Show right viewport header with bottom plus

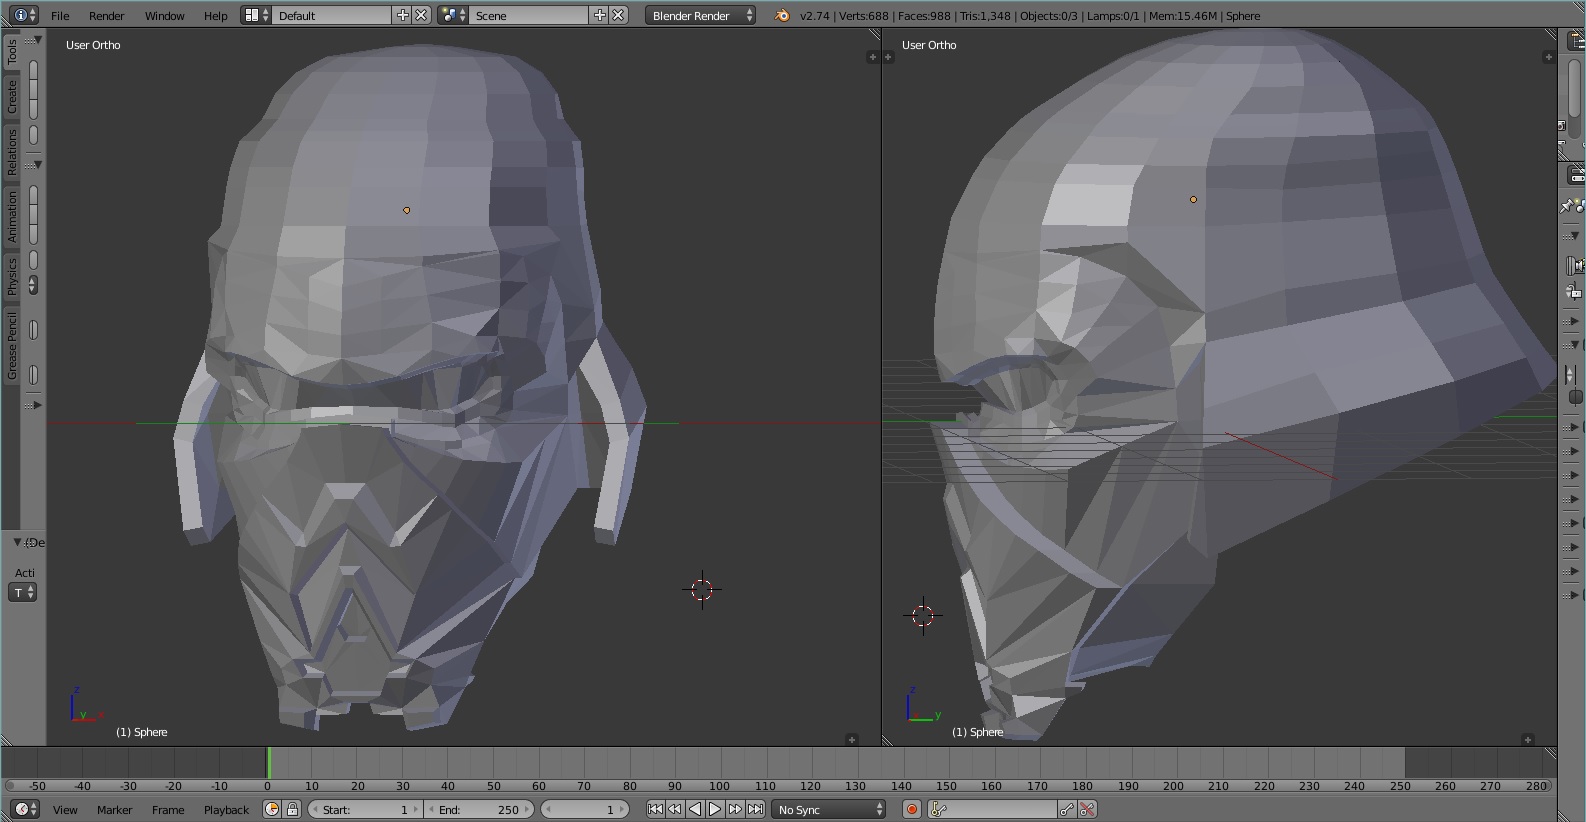1528,740
